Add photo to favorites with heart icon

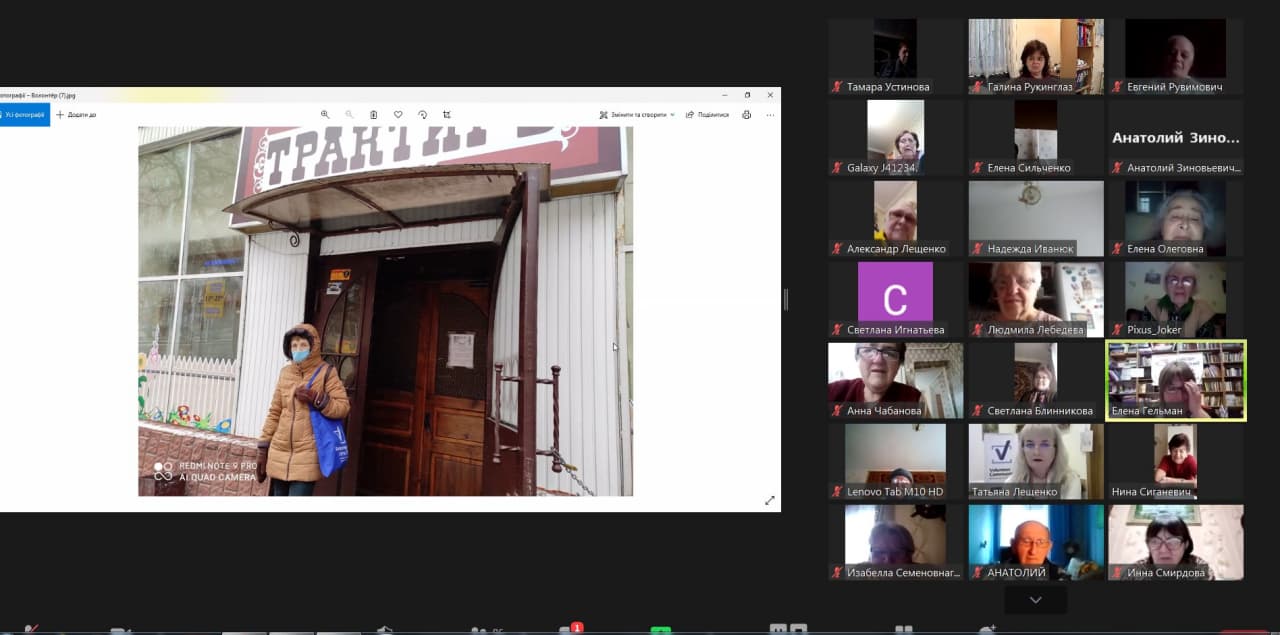(x=398, y=115)
